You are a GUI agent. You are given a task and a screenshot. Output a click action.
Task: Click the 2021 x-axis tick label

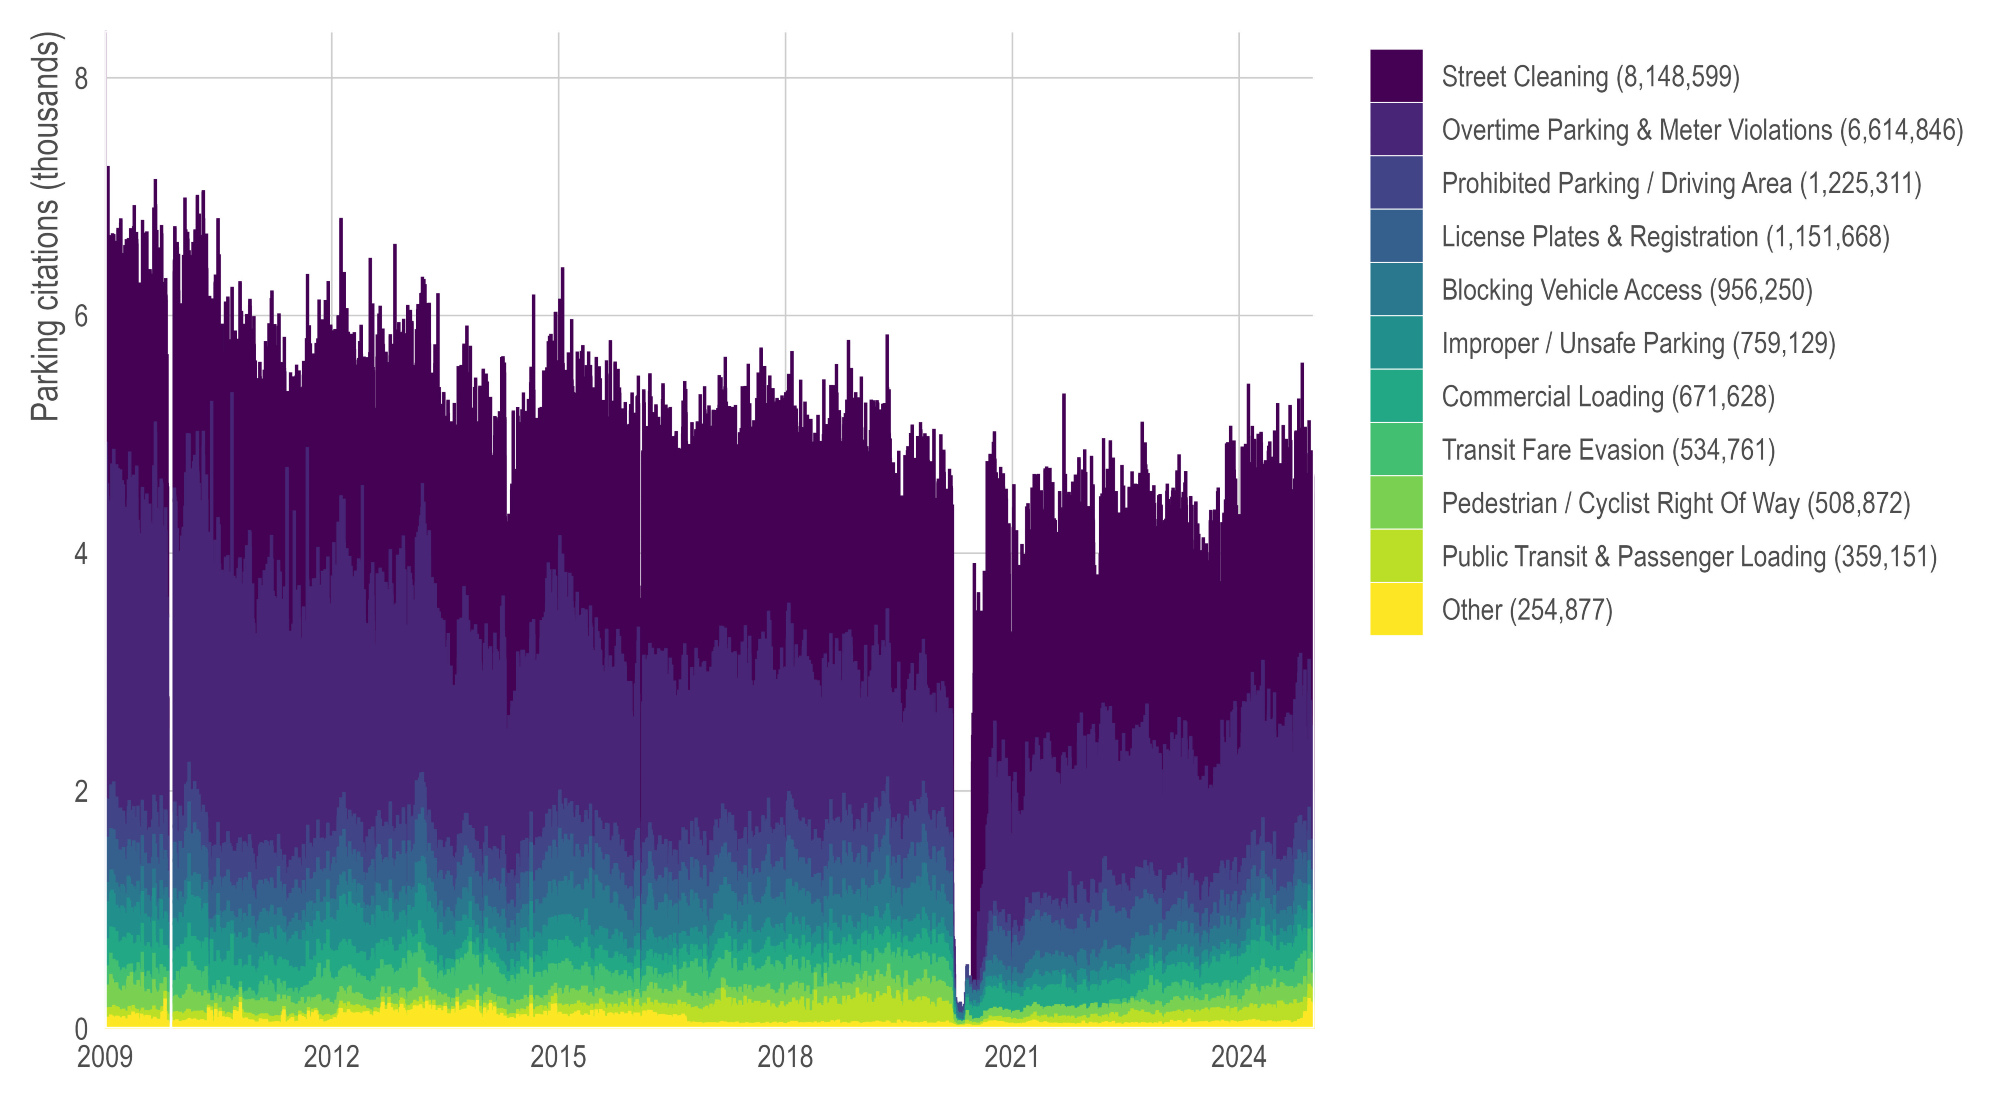click(x=1011, y=1057)
